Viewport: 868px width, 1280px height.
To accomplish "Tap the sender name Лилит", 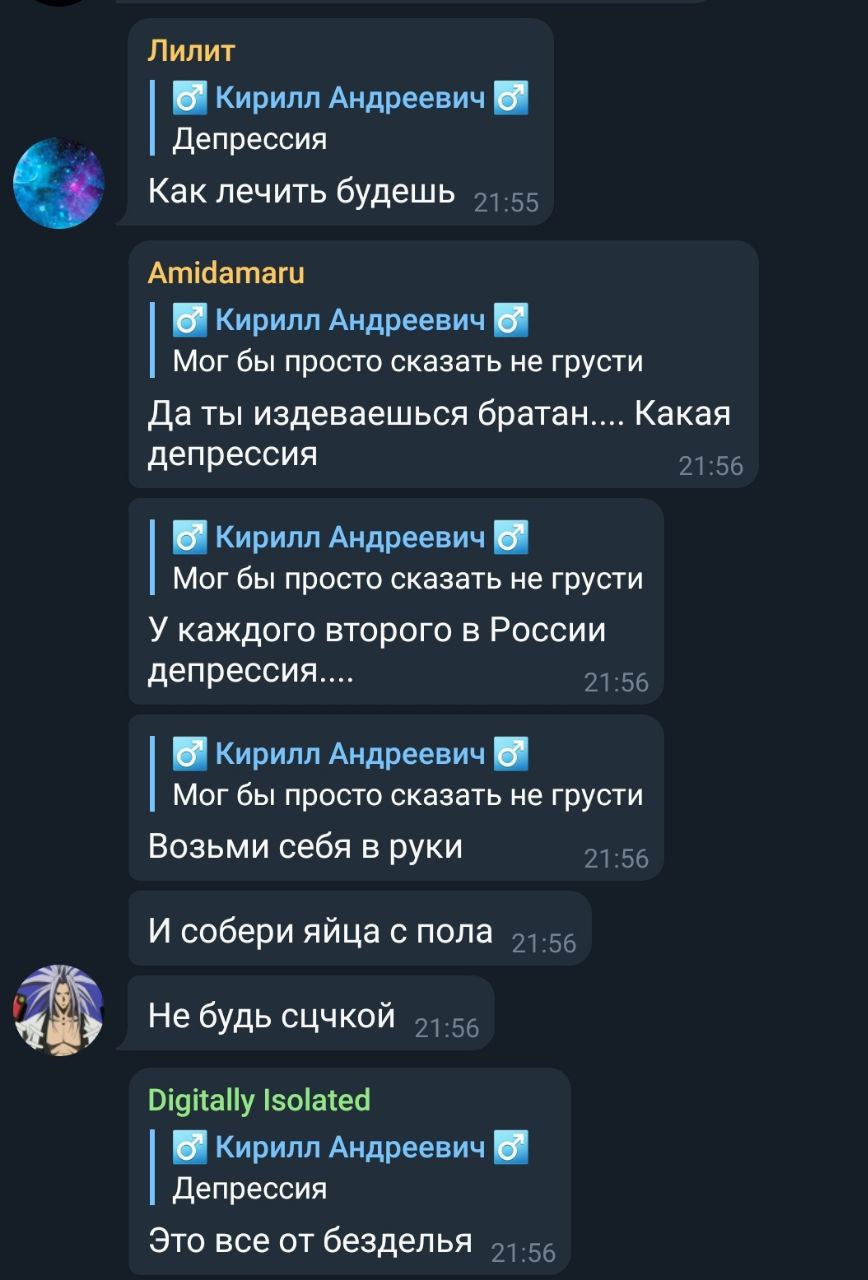I will (191, 49).
